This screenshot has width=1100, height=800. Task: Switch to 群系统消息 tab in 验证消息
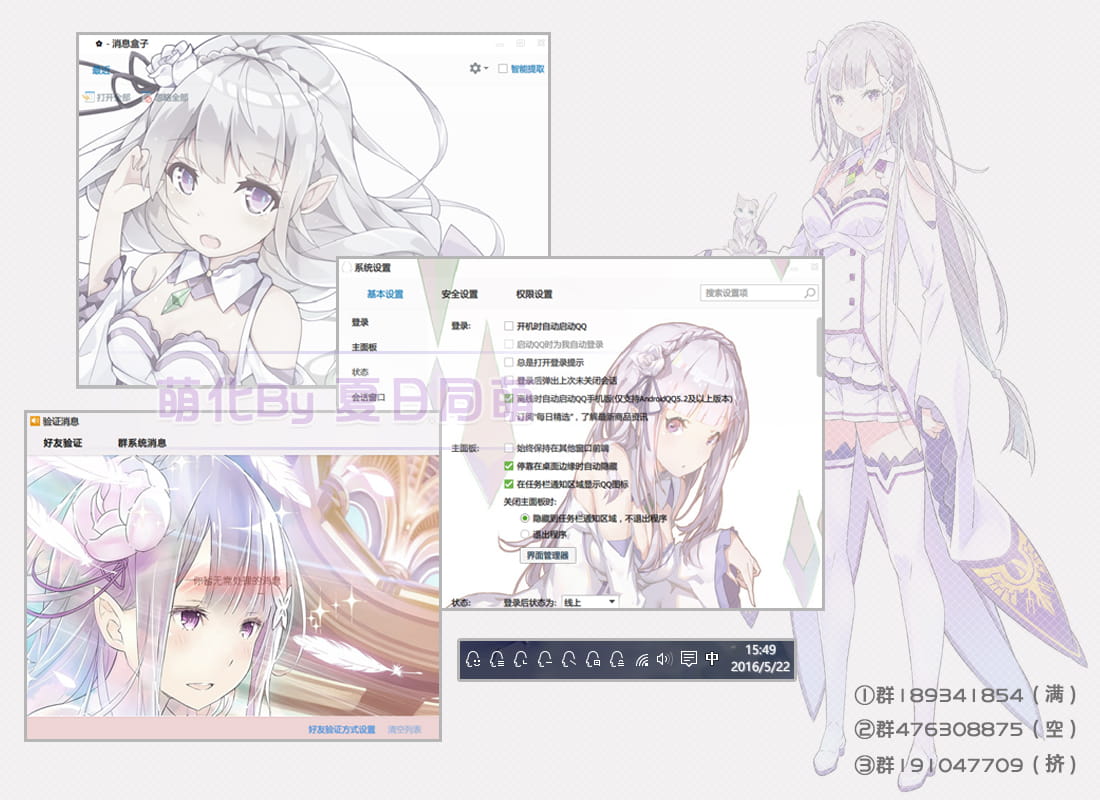coord(142,443)
